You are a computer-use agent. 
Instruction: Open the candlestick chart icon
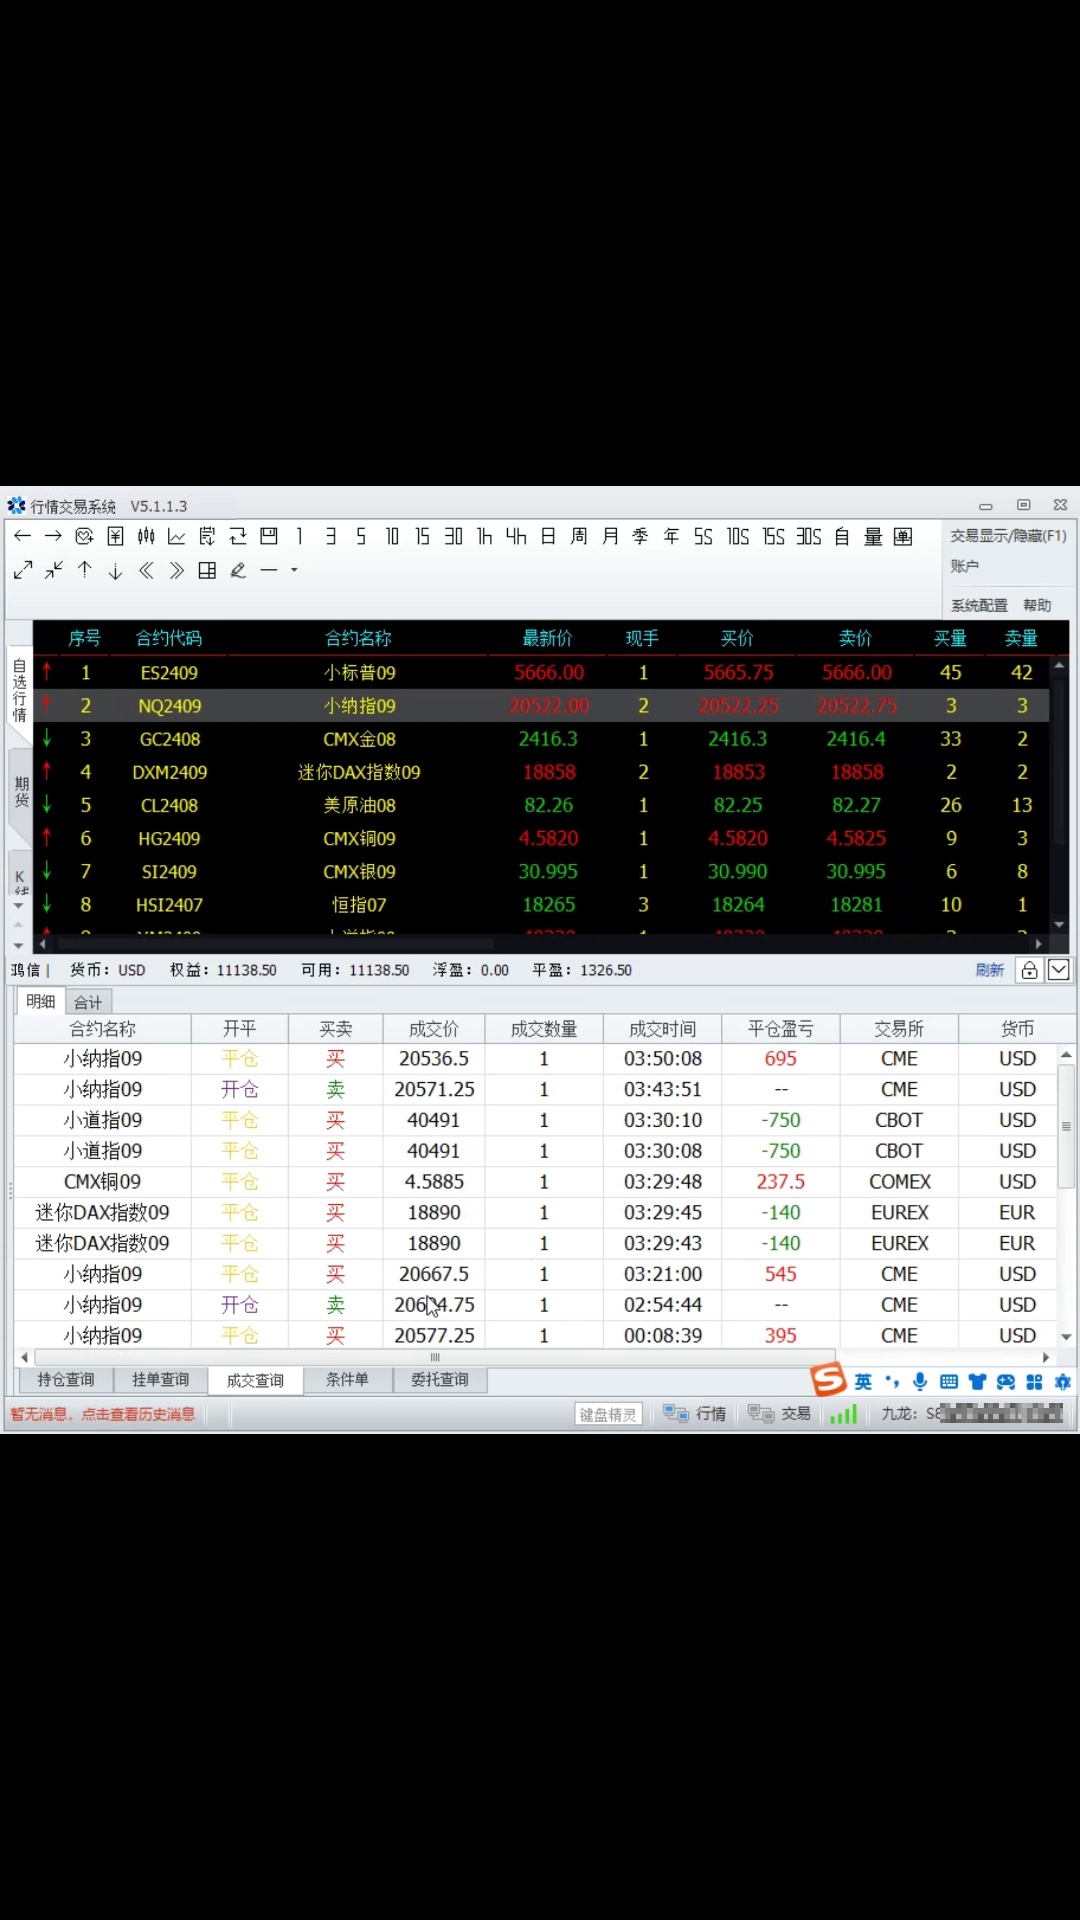(146, 536)
